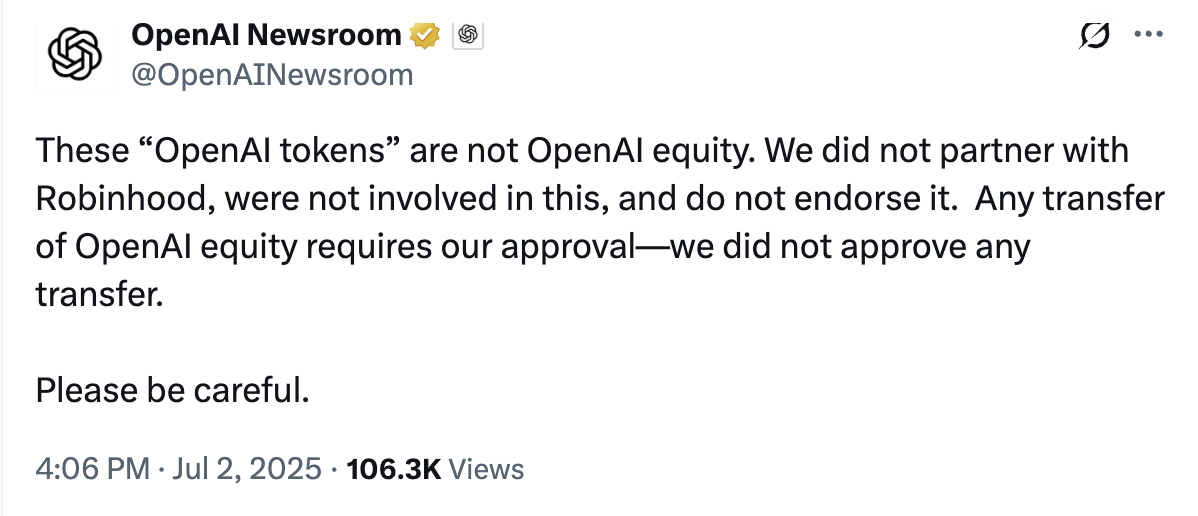
Task: Click the 106.3K view count number
Action: click(392, 469)
